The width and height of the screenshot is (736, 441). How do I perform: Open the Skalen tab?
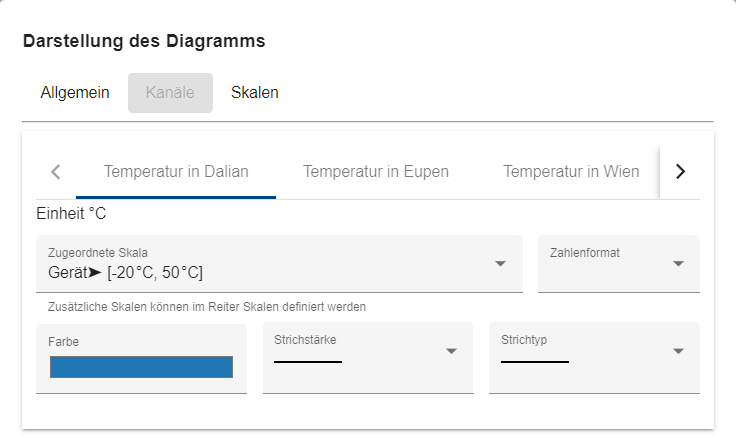254,92
